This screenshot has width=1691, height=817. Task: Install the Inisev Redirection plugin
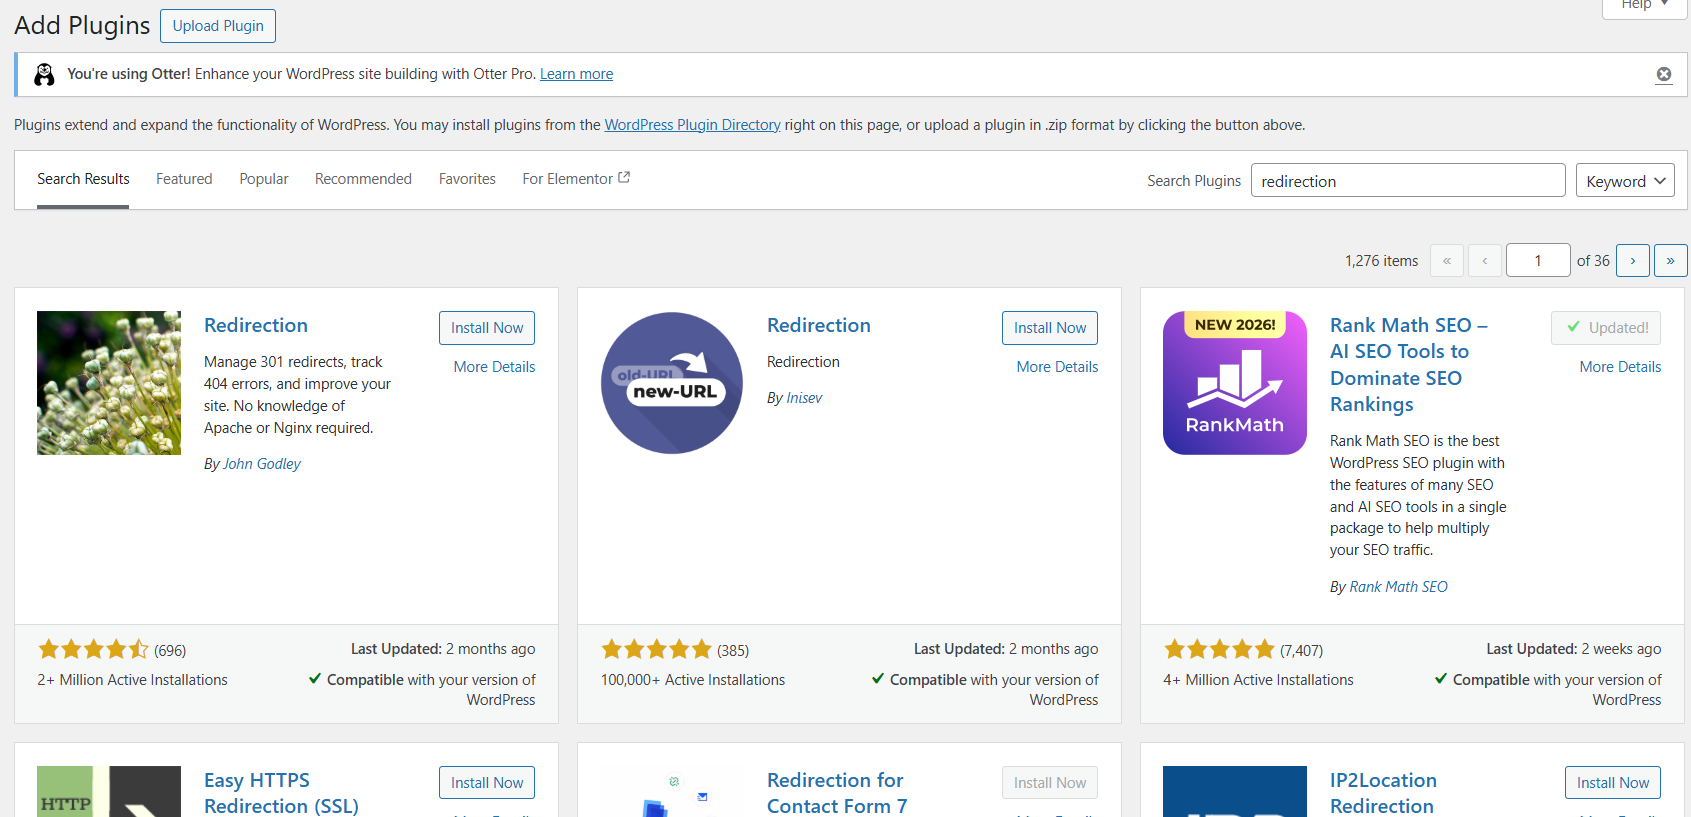click(1050, 328)
